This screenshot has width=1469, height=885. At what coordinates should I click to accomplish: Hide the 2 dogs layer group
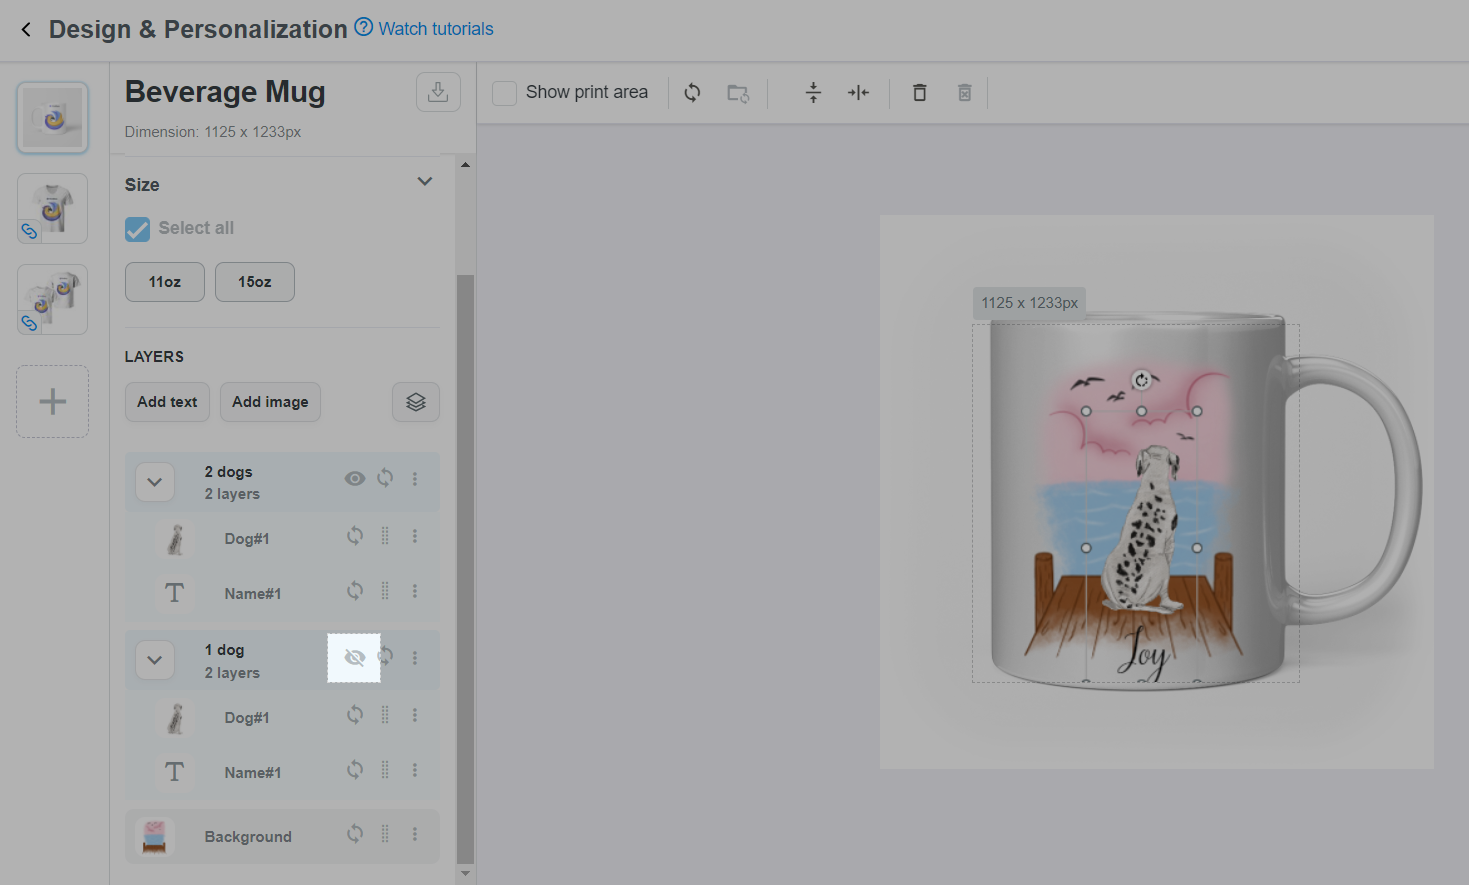pos(354,478)
